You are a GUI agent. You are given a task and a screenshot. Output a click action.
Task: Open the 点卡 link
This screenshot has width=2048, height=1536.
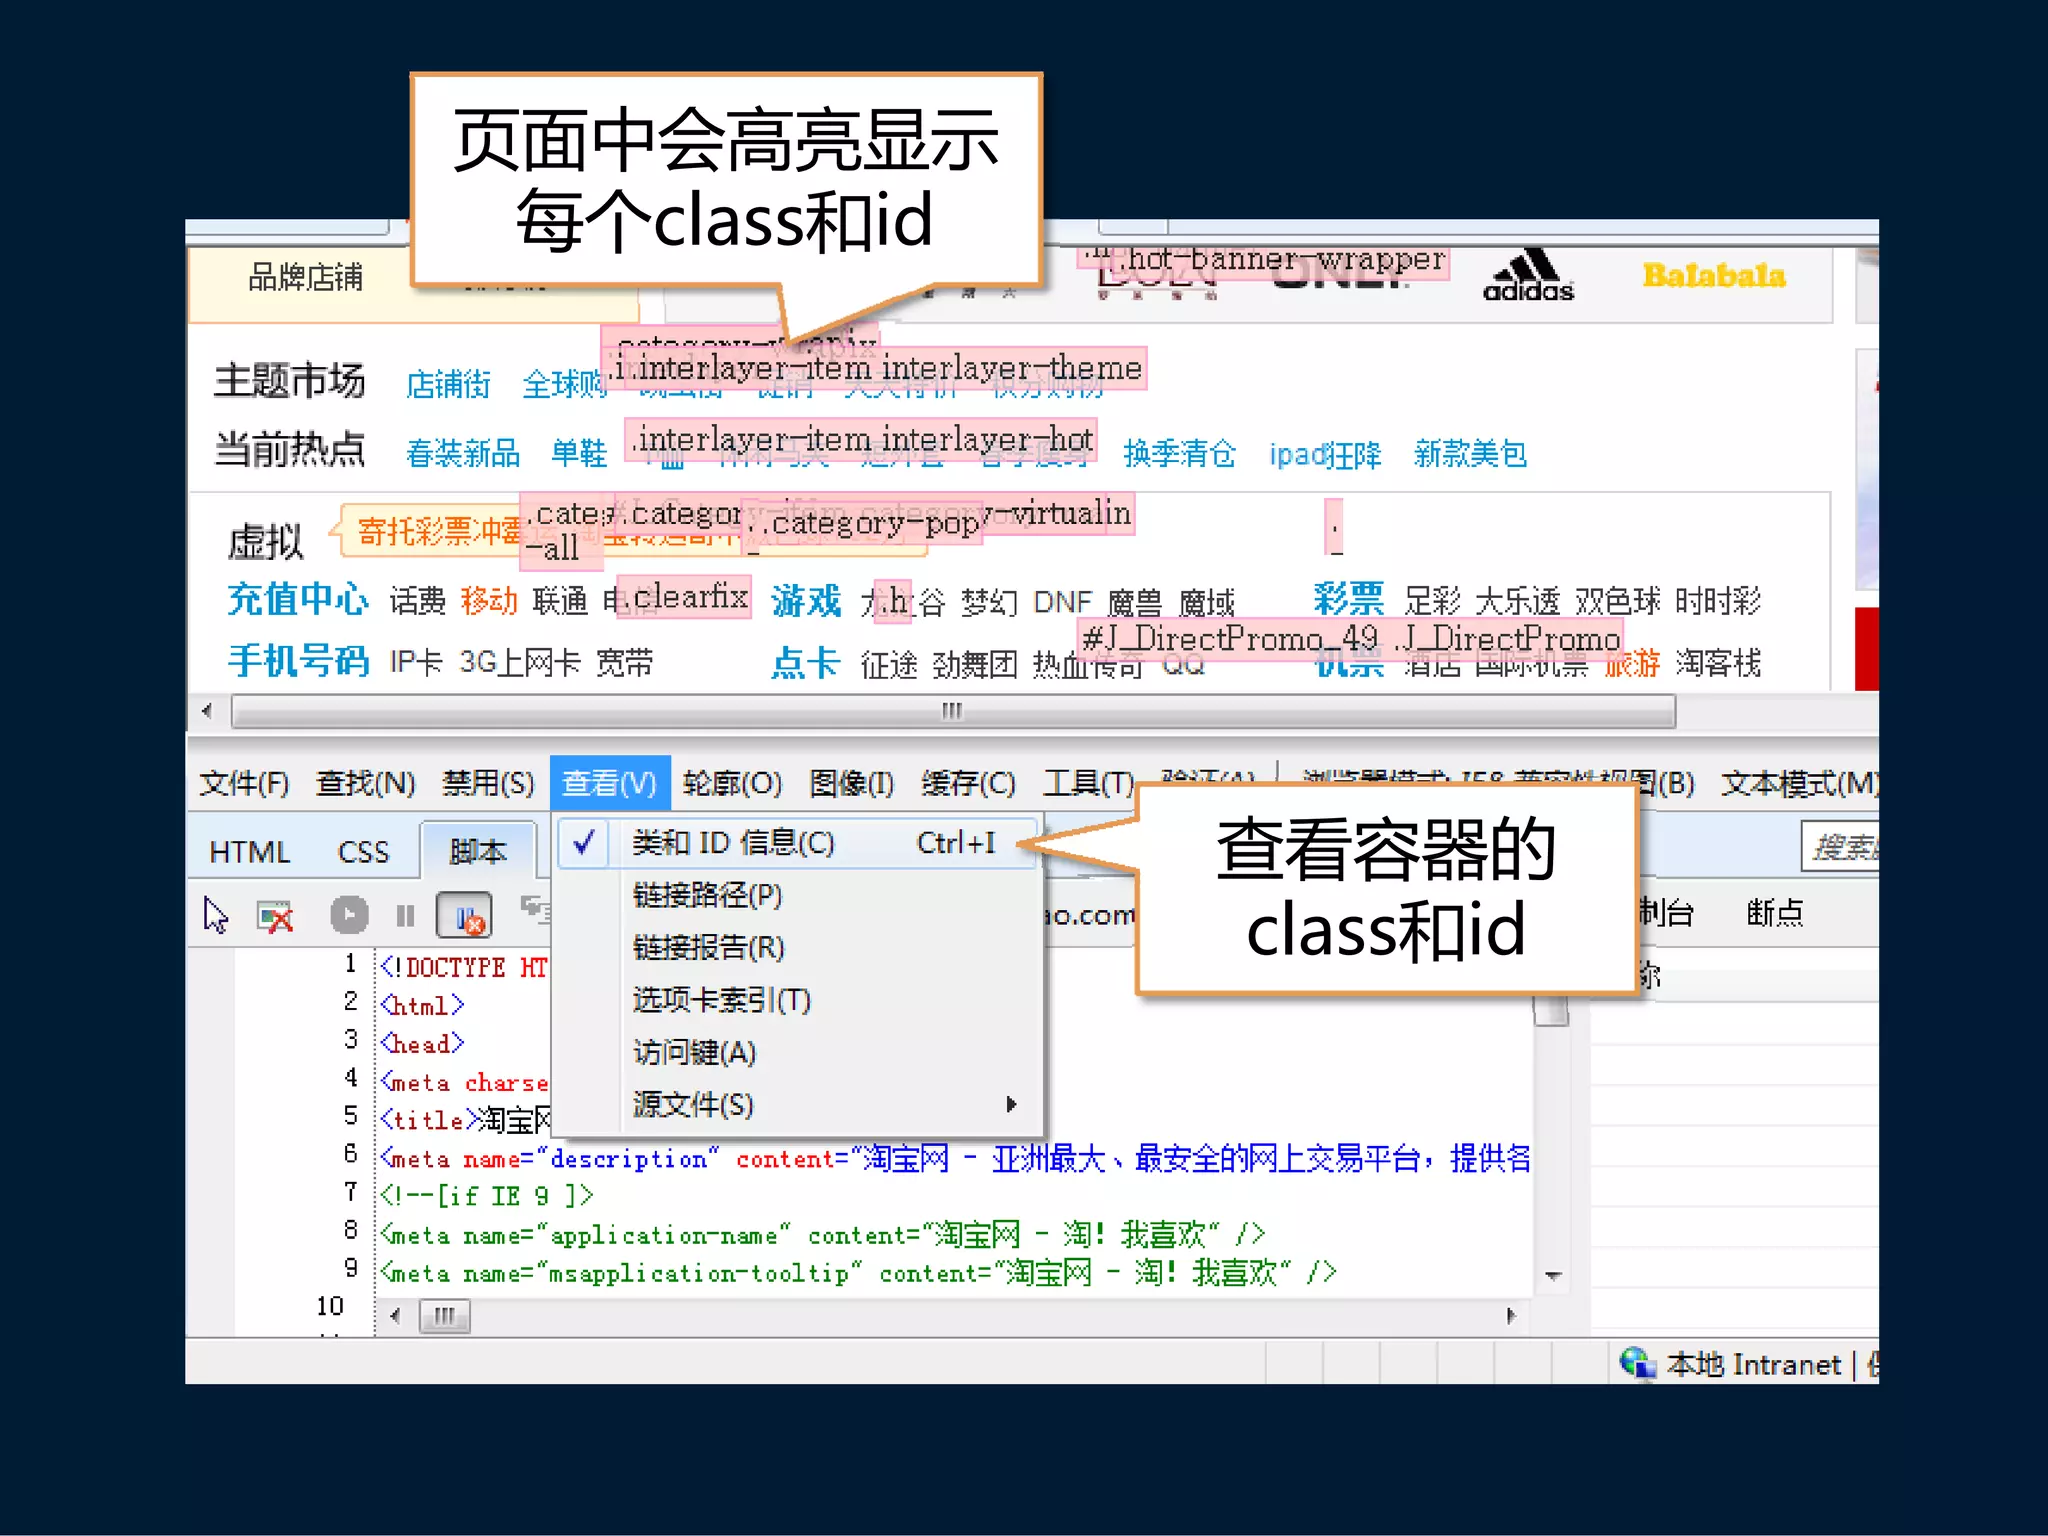[x=805, y=662]
